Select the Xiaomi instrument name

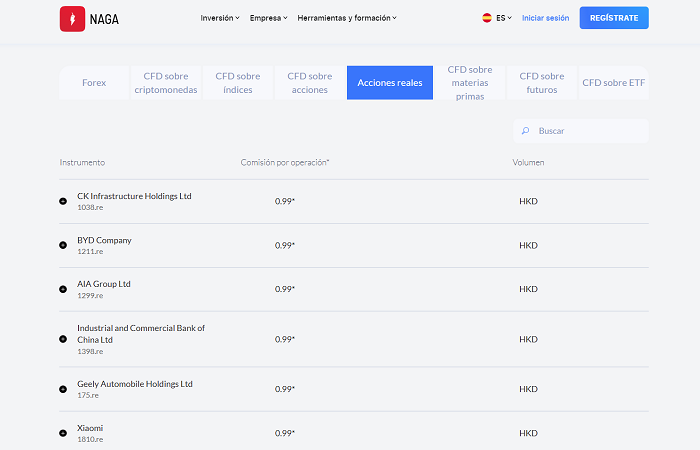click(x=90, y=428)
